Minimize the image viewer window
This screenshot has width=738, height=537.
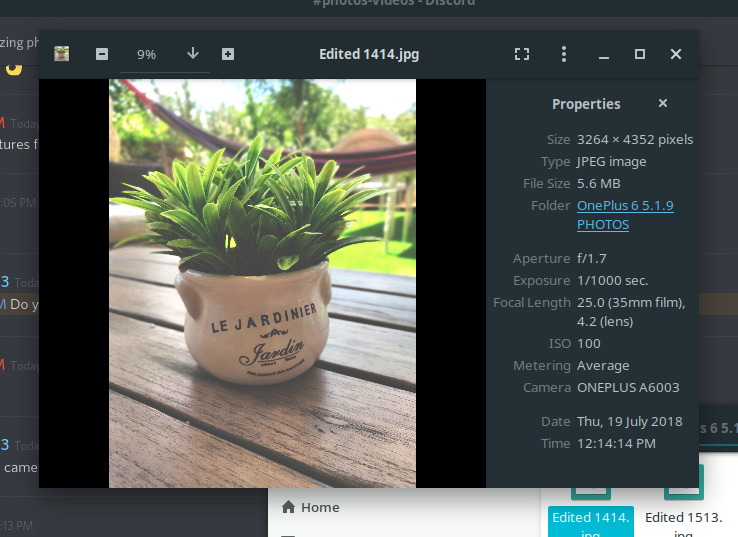coord(604,55)
